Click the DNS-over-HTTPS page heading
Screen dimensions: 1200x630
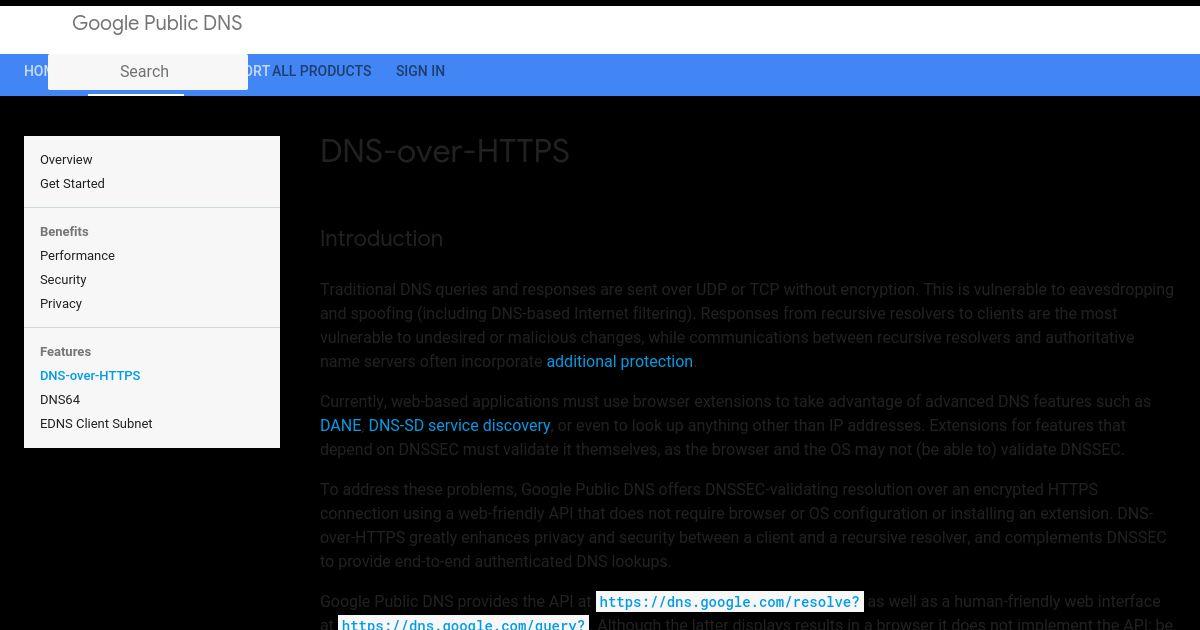(444, 151)
